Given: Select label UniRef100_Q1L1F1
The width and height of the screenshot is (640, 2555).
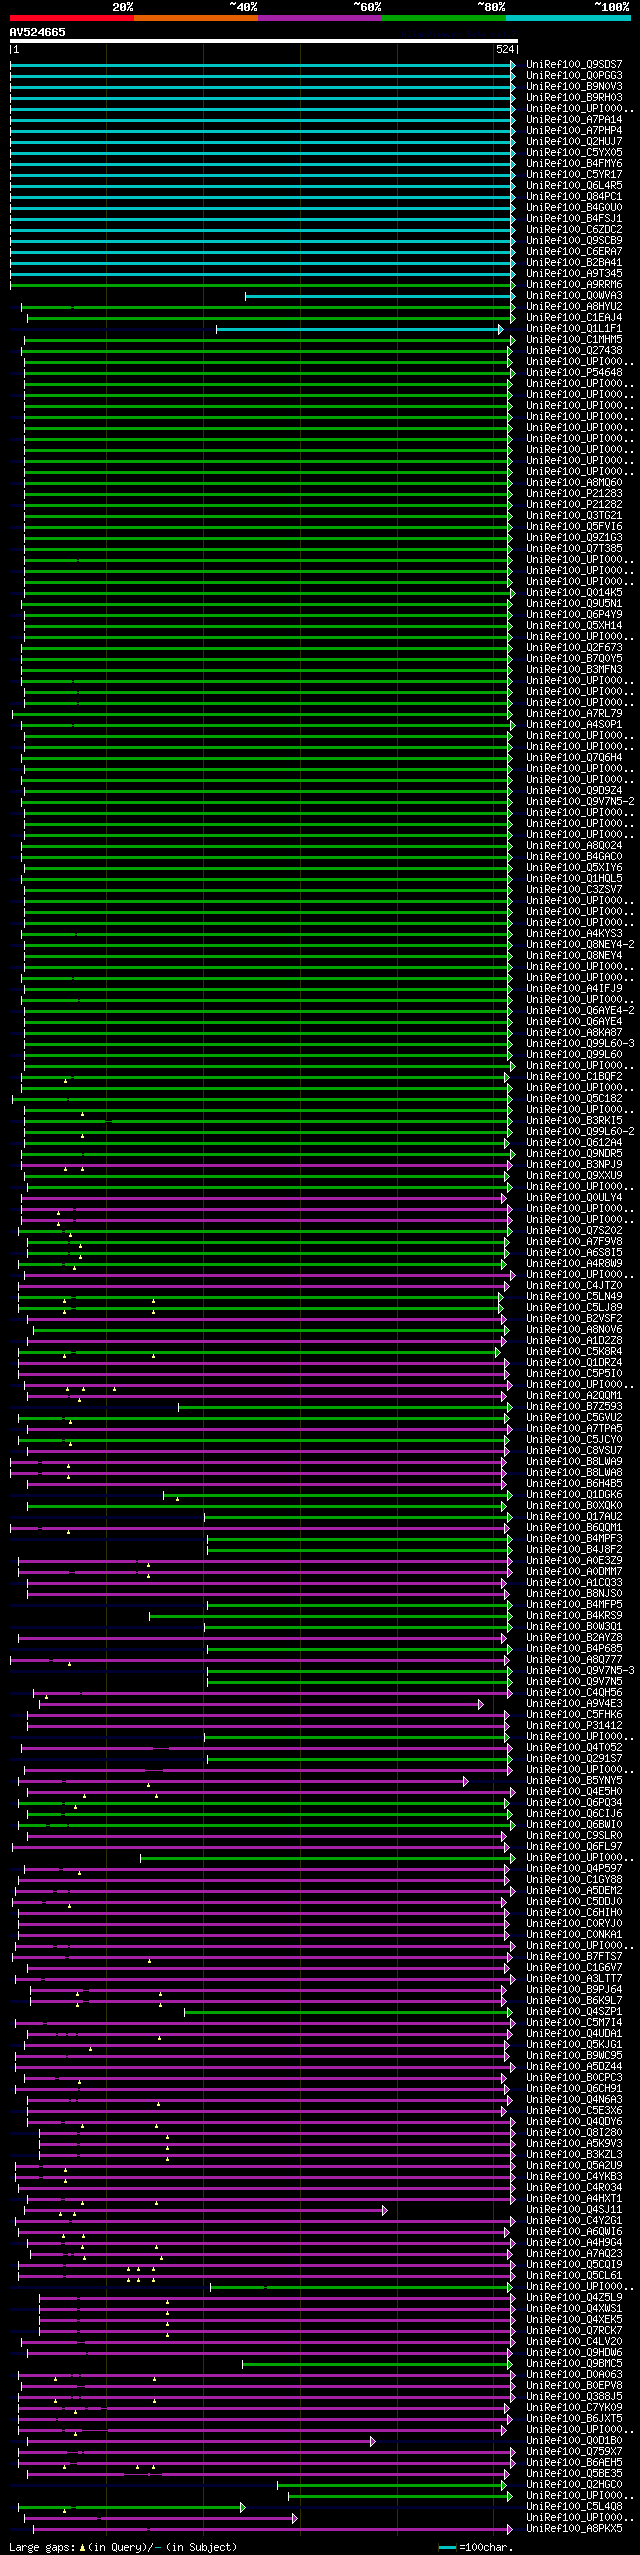Looking at the screenshot, I should 574,329.
